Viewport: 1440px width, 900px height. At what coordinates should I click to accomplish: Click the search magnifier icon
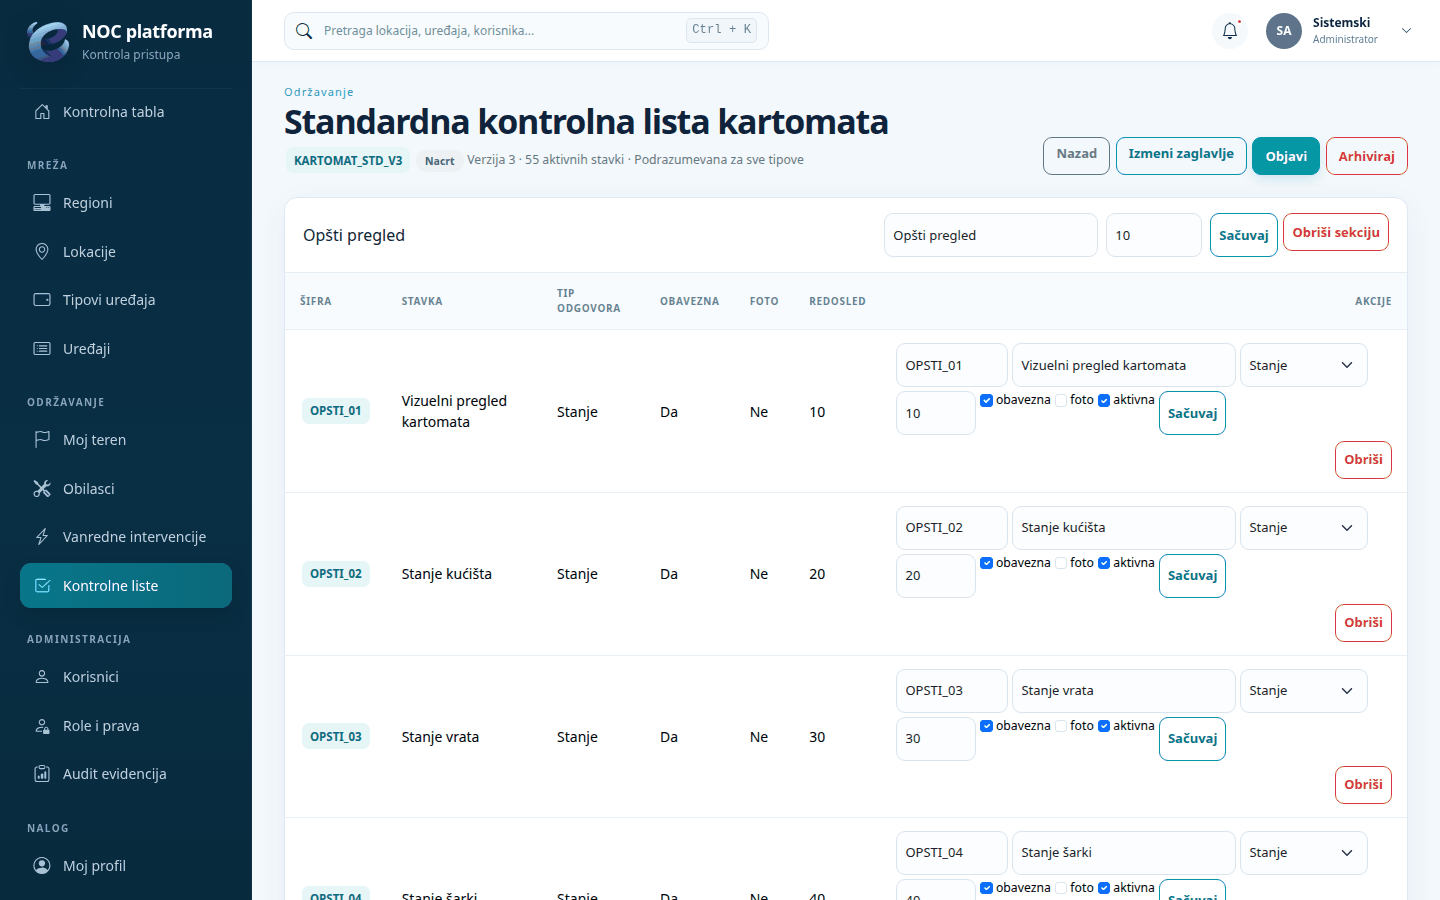[x=304, y=31]
